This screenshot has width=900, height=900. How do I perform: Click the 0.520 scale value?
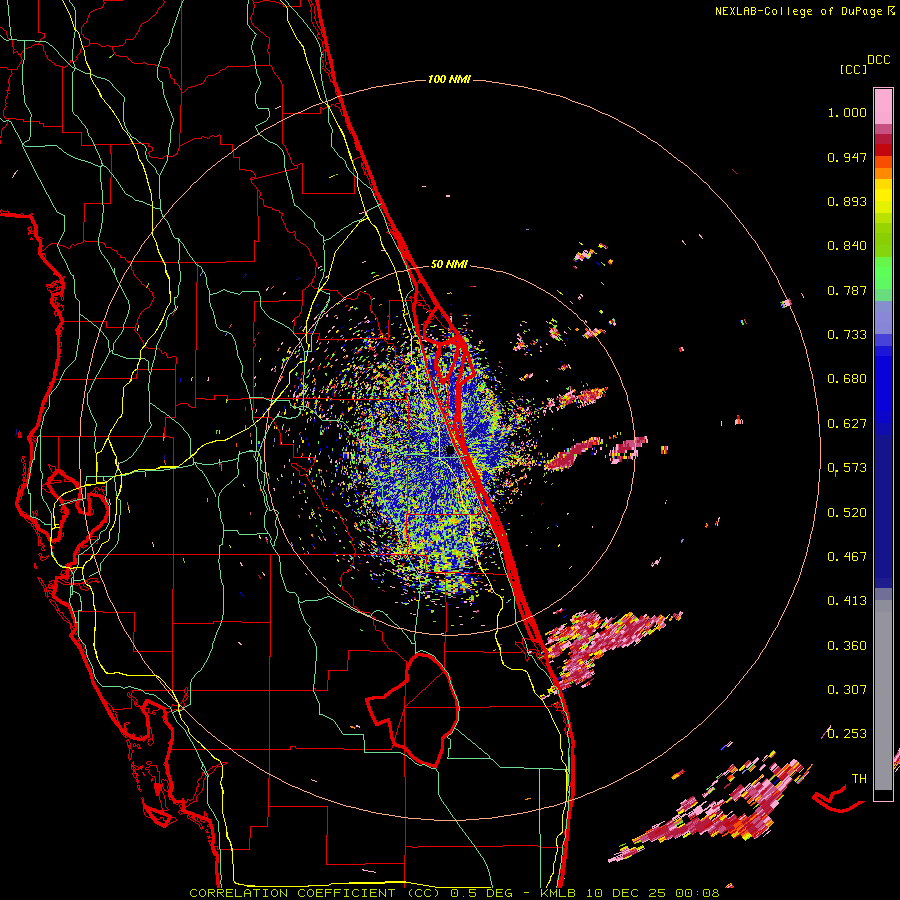(847, 513)
